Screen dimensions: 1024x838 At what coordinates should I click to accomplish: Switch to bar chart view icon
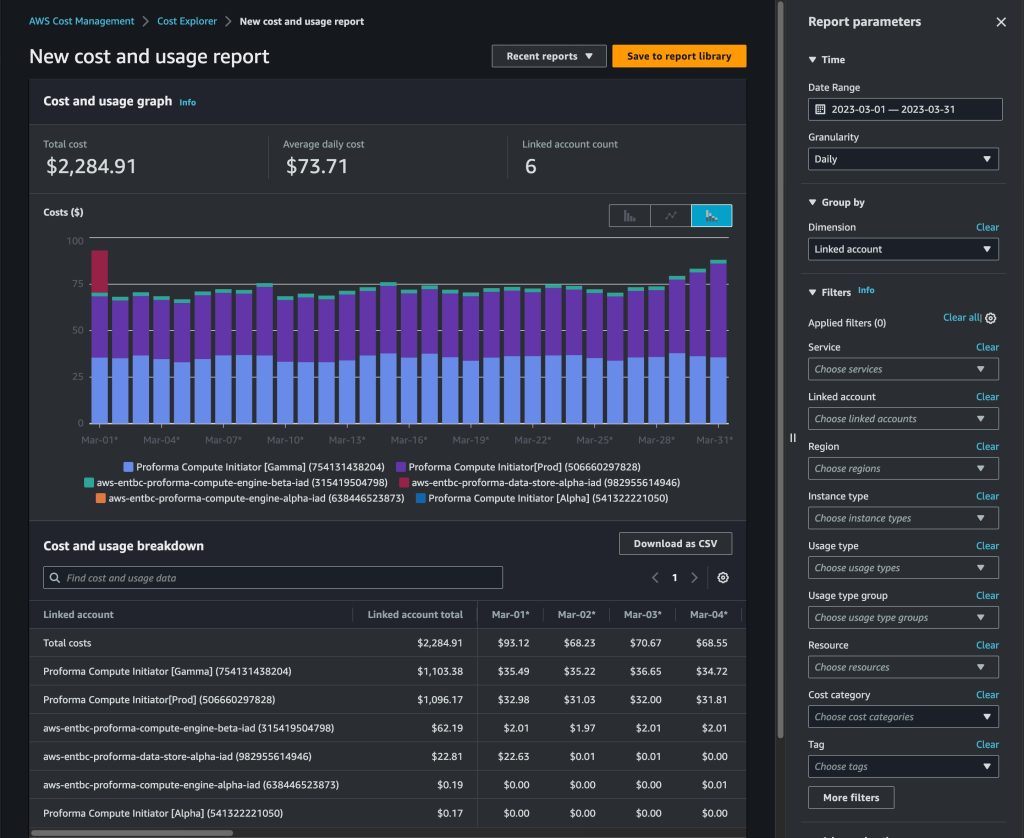(630, 216)
